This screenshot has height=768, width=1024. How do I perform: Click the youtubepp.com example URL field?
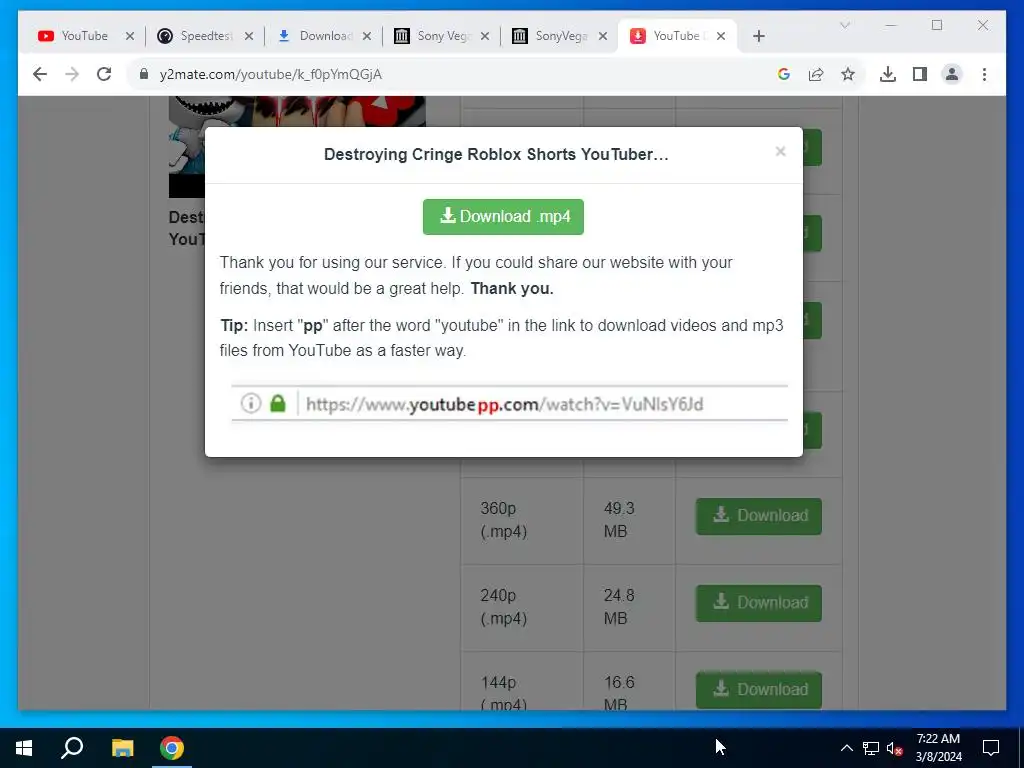click(509, 404)
